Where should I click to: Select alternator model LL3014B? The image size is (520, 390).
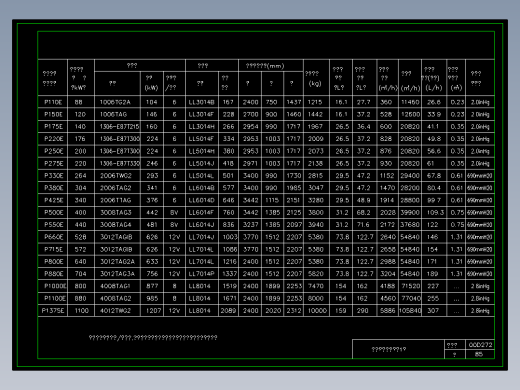click(201, 102)
